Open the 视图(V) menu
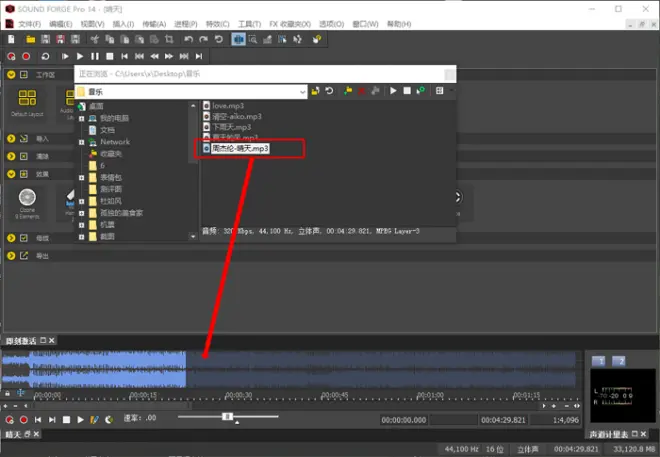The image size is (660, 457). [x=92, y=24]
